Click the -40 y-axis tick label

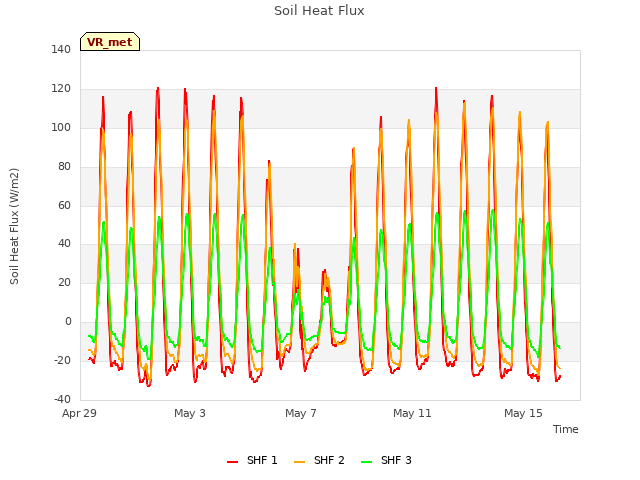[x=62, y=399]
